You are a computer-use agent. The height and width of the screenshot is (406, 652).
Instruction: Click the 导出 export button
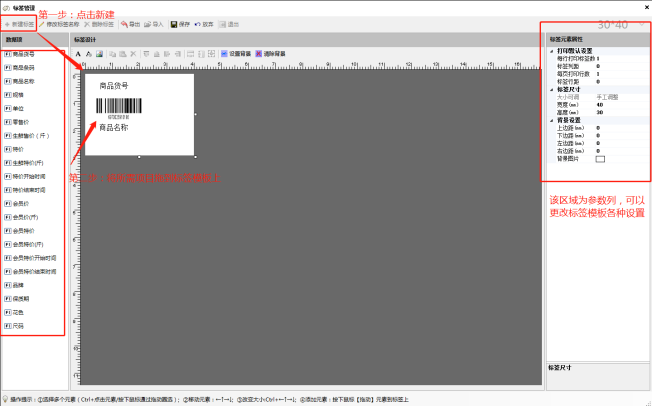pyautogui.click(x=131, y=25)
